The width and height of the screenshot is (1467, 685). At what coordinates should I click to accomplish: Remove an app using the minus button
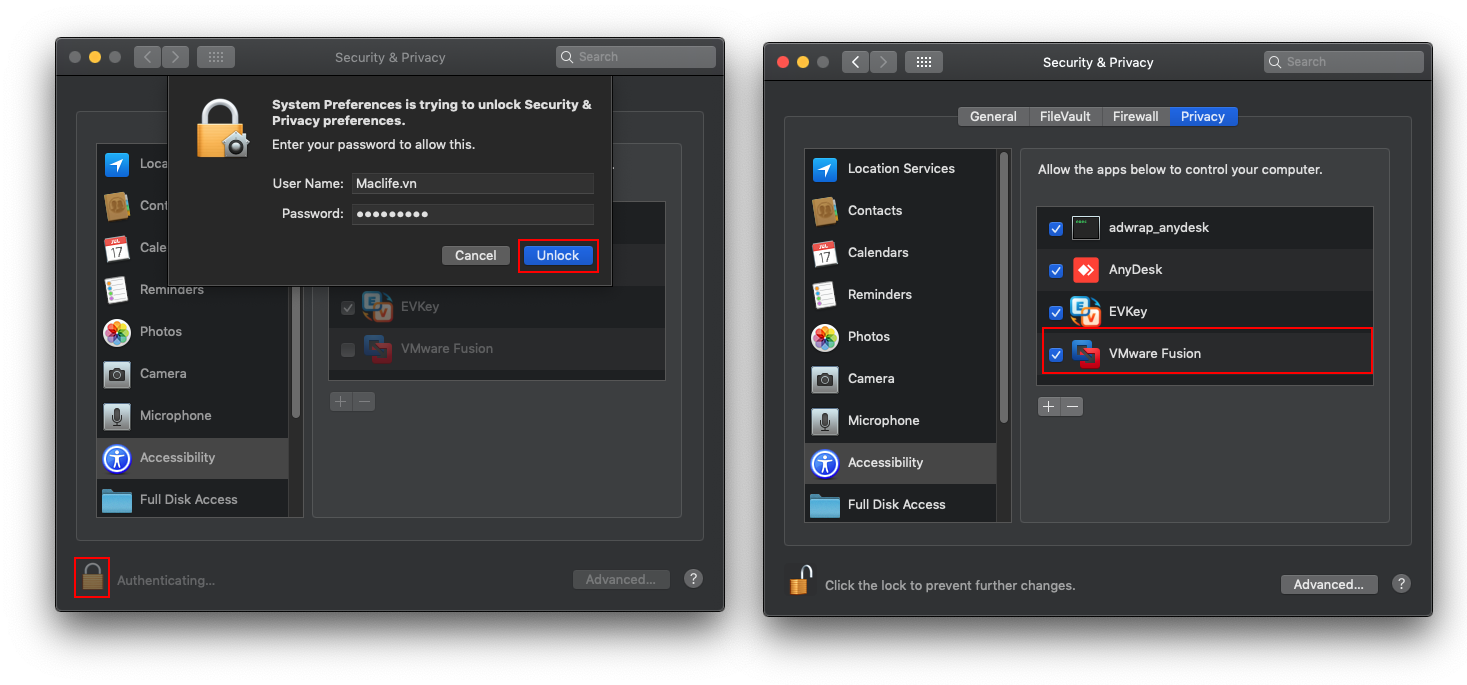click(1072, 406)
